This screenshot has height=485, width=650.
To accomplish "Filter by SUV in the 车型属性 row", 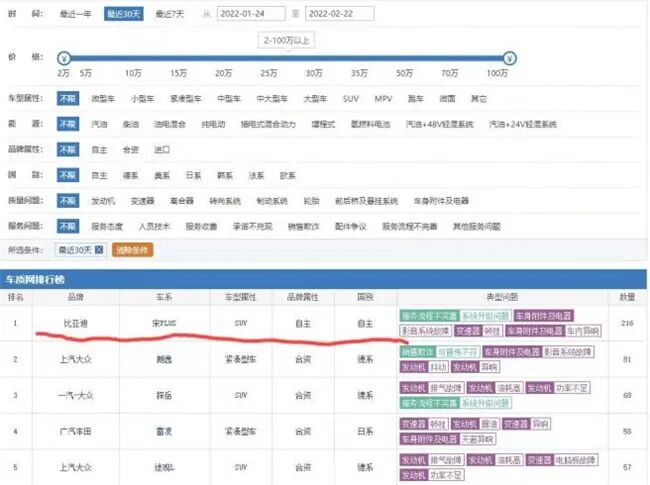I will [351, 99].
